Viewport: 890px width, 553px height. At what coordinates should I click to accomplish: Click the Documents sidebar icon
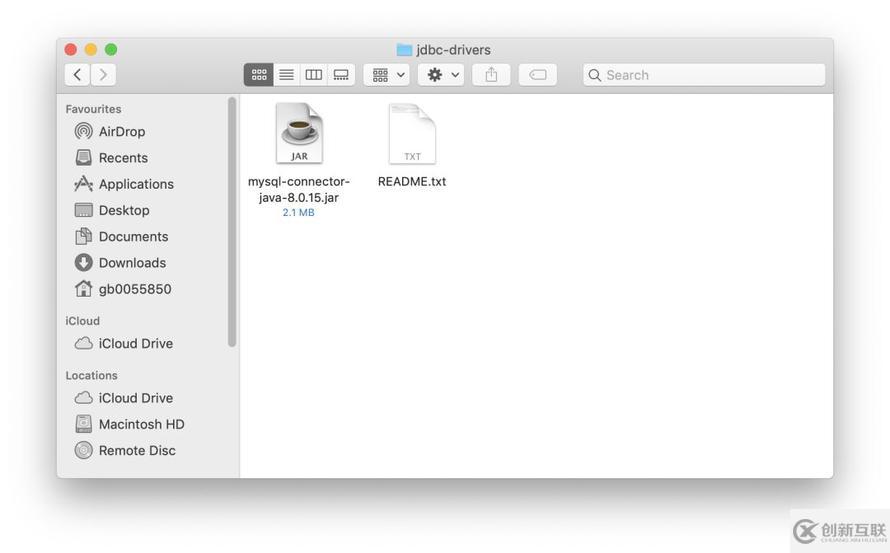tap(83, 236)
